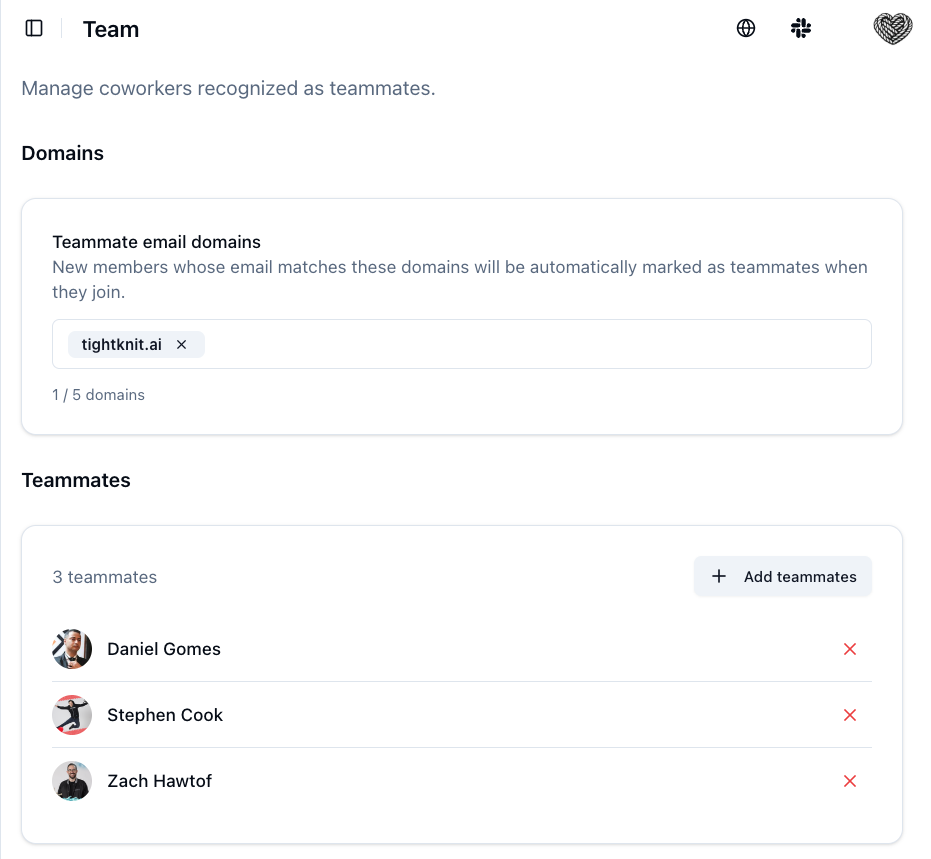Click the plus icon on Add teammates
931x859 pixels.
[x=718, y=576]
